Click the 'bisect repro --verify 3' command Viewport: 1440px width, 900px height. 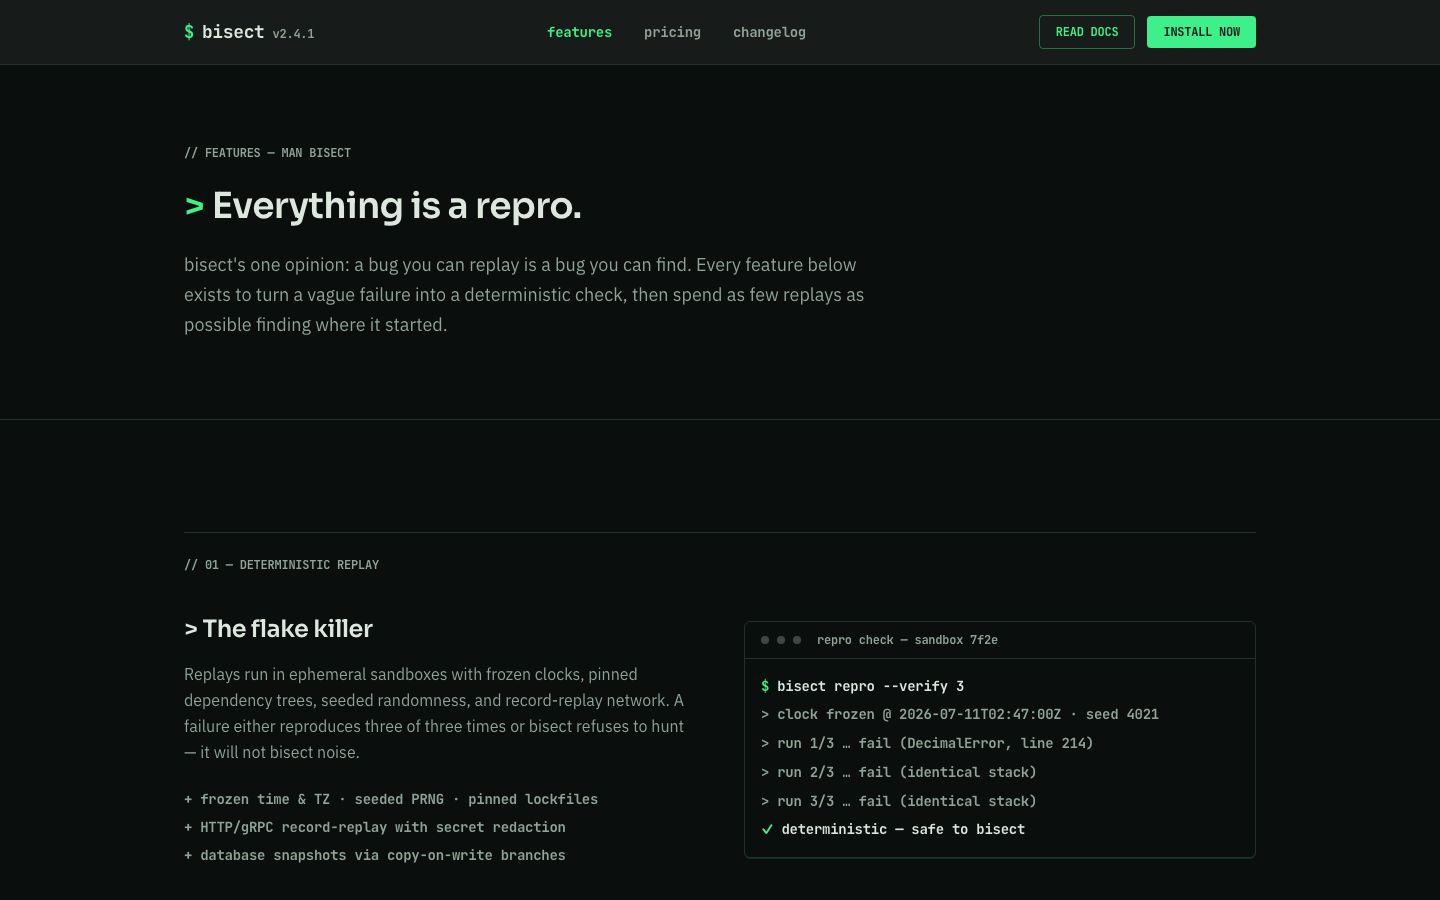pyautogui.click(x=870, y=686)
